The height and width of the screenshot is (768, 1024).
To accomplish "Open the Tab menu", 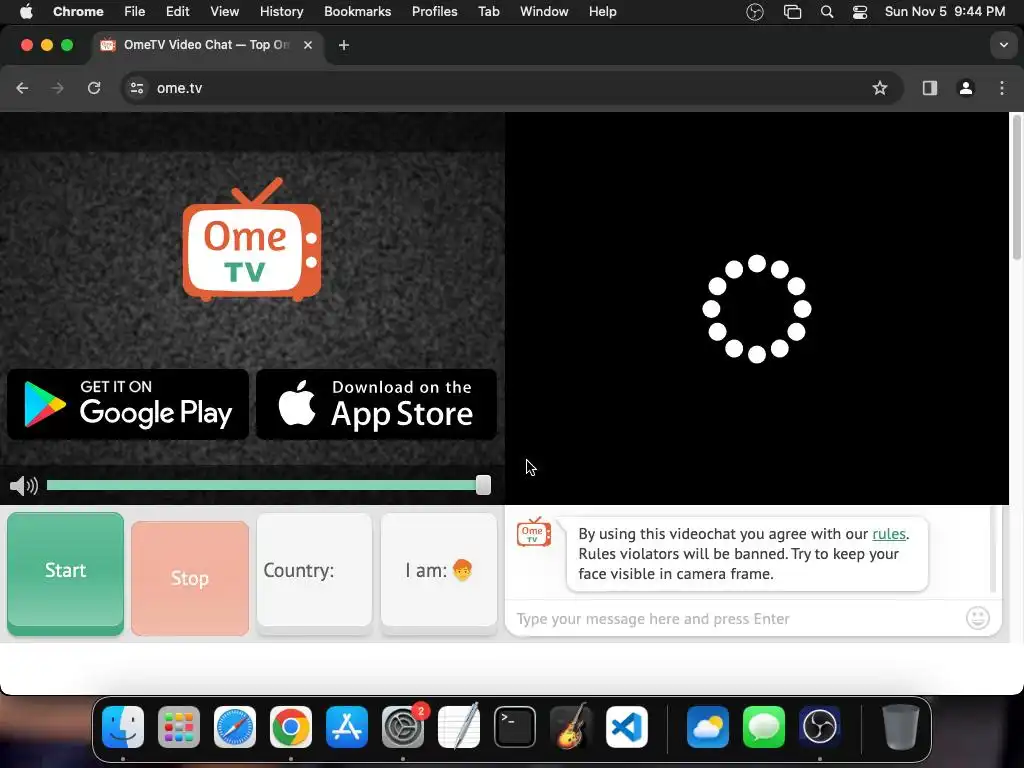I will point(488,12).
